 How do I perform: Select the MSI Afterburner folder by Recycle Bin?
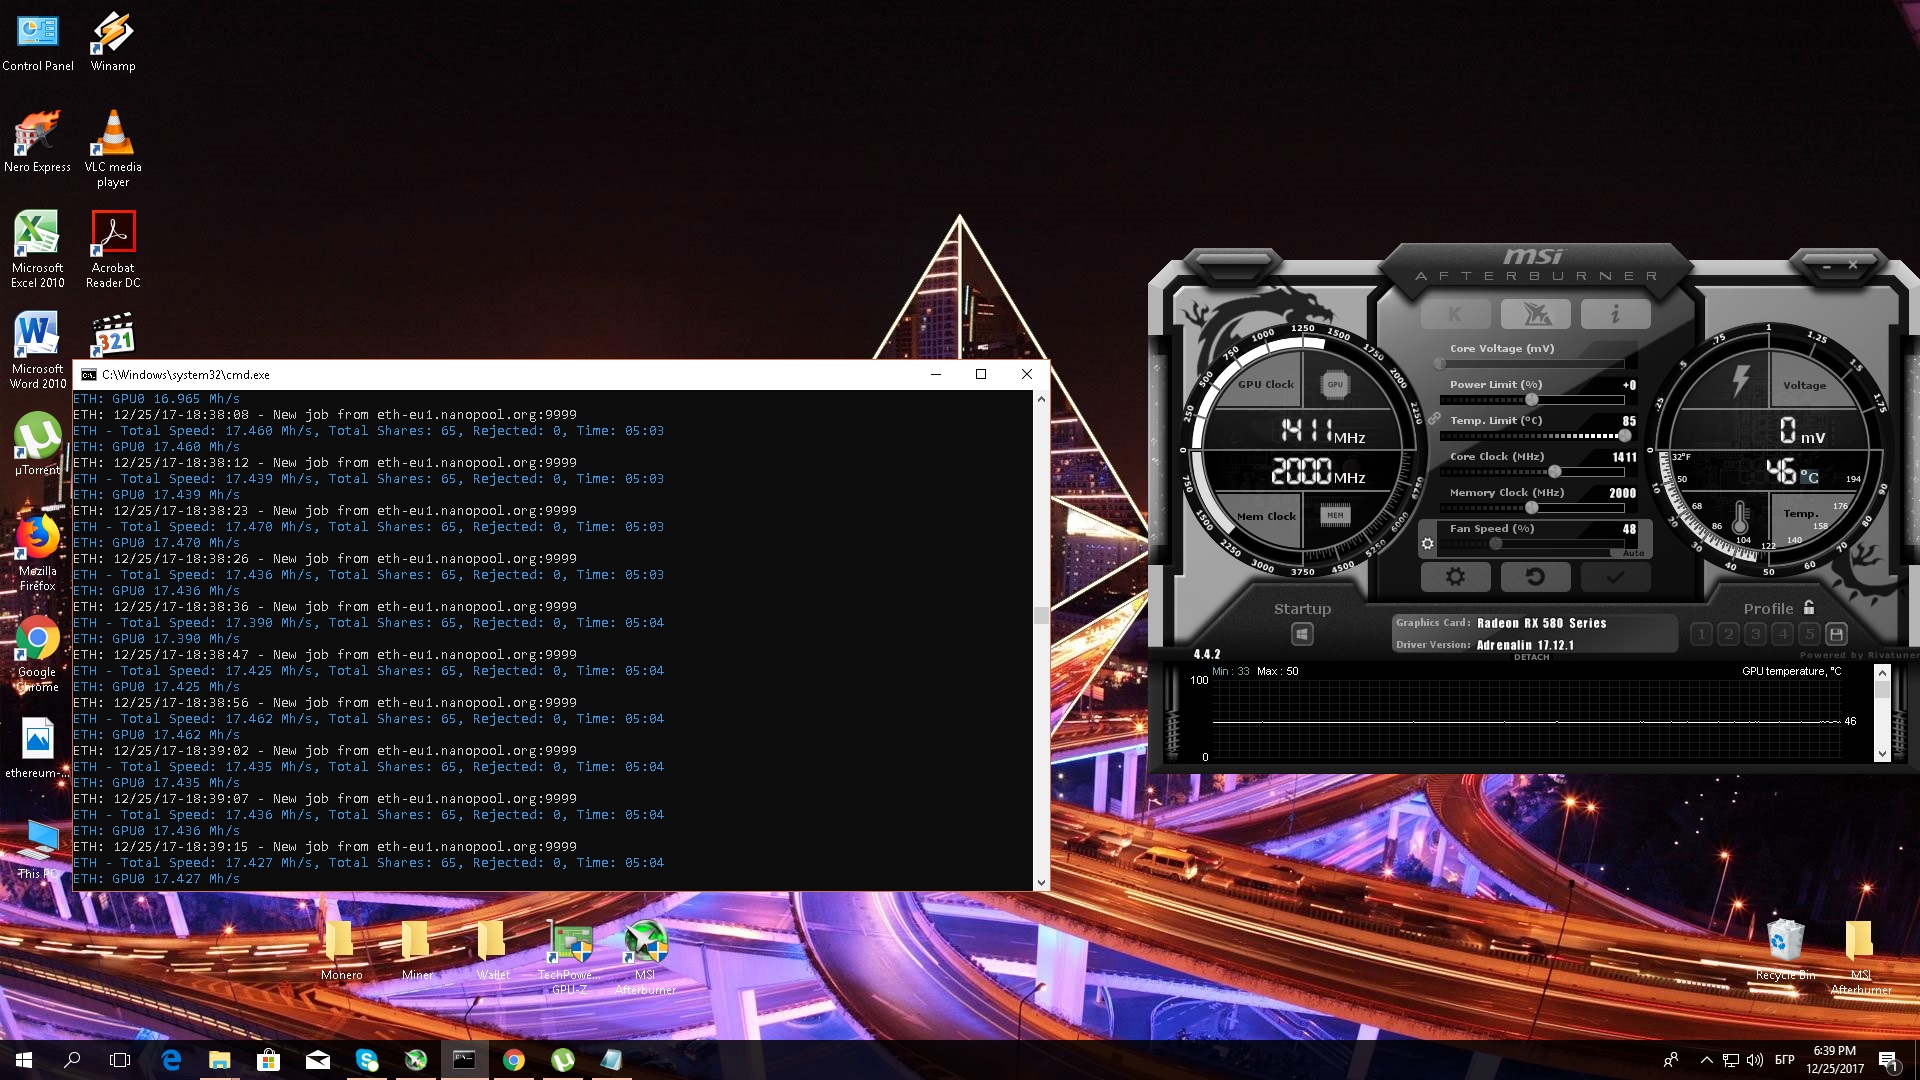1861,957
